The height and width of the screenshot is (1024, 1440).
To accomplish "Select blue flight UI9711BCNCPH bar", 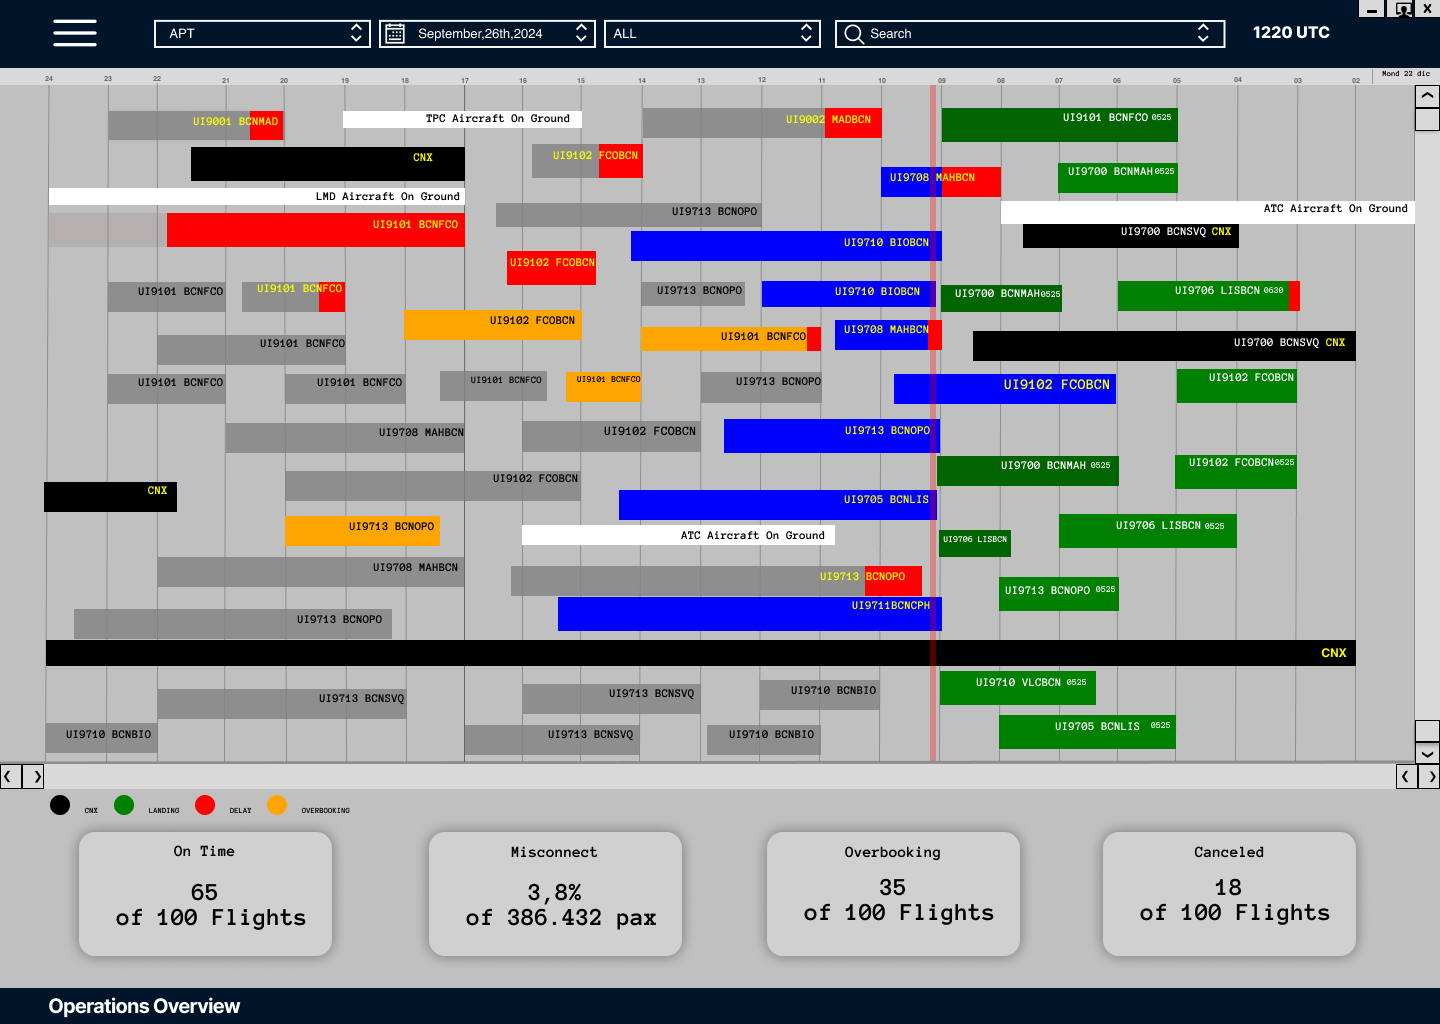I will click(749, 614).
